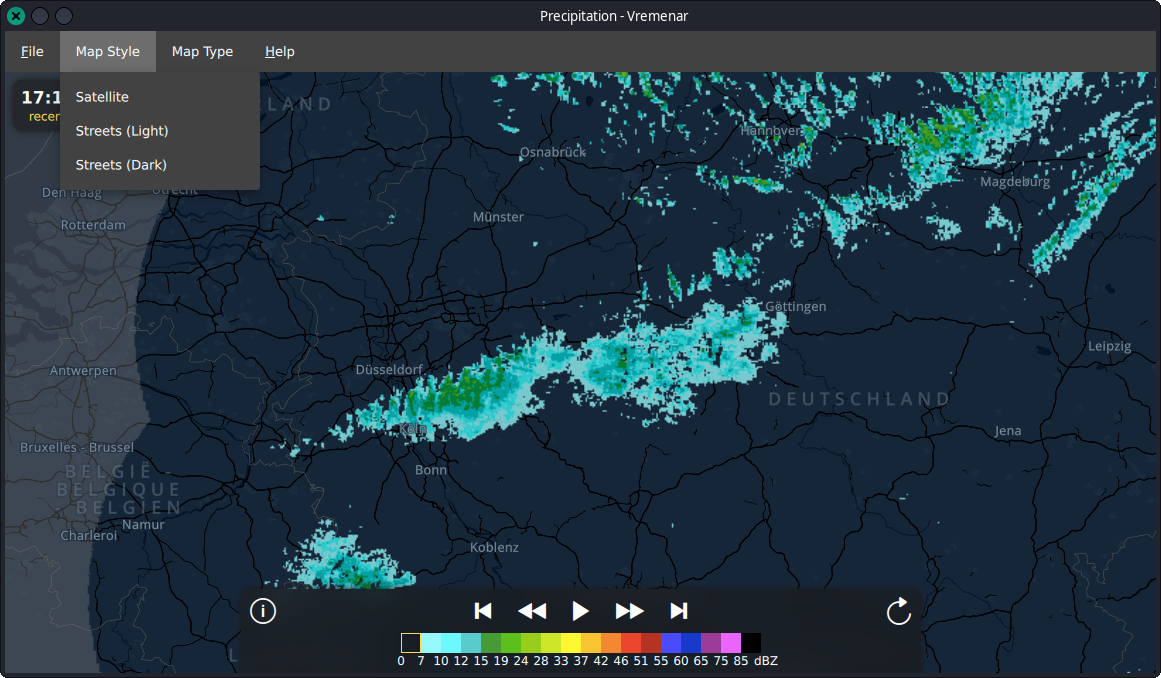This screenshot has height=678, width=1161.
Task: Click the yellow 33 dBZ legend swatch
Action: (571, 643)
